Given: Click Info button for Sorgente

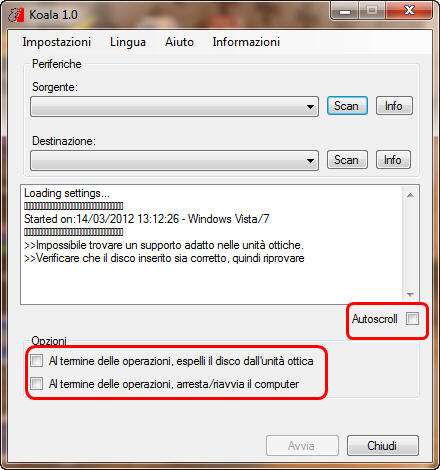Looking at the screenshot, I should (x=394, y=106).
